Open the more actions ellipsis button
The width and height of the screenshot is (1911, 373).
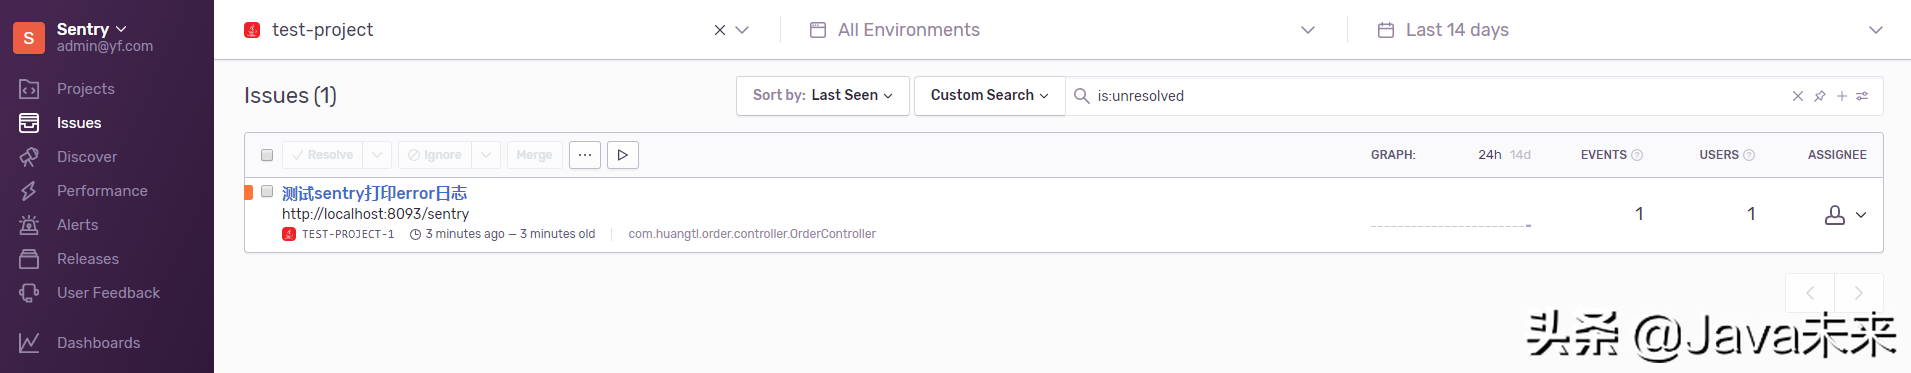click(585, 155)
